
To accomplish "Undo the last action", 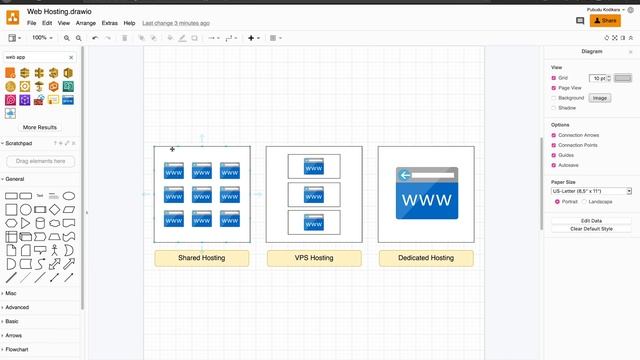I will pyautogui.click(x=95, y=38).
